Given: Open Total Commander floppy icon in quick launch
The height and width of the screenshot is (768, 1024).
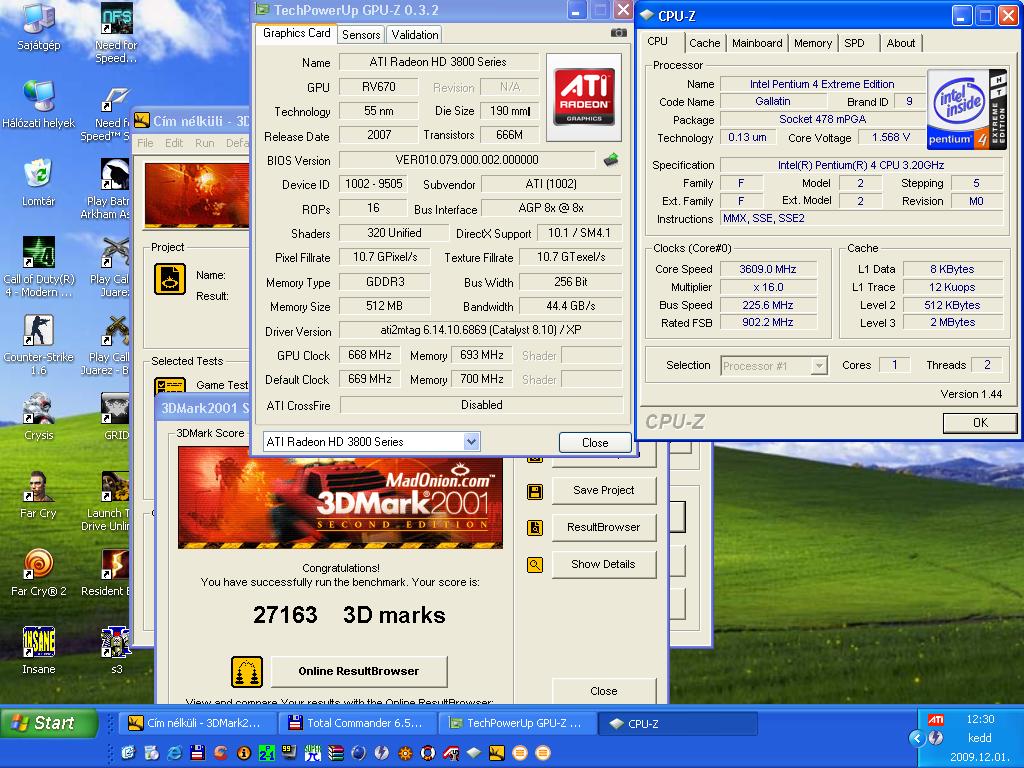Looking at the screenshot, I should click(197, 753).
